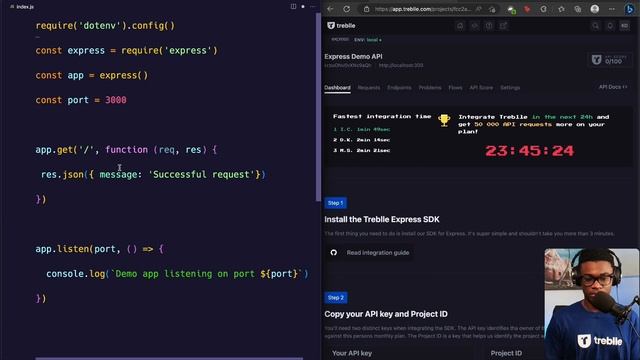This screenshot has width=640, height=360.
Task: Click the home icon in Treblle header
Action: coord(460,26)
